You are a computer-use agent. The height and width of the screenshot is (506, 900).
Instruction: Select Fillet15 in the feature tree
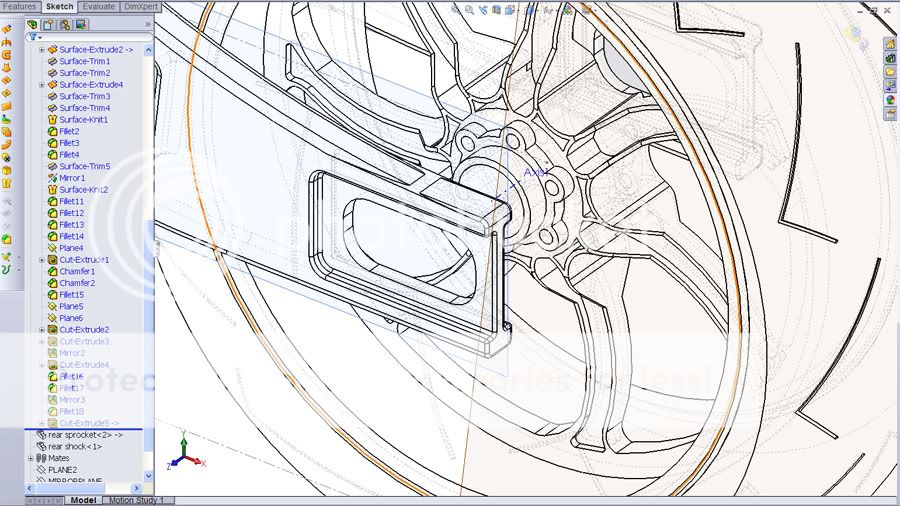pos(72,295)
